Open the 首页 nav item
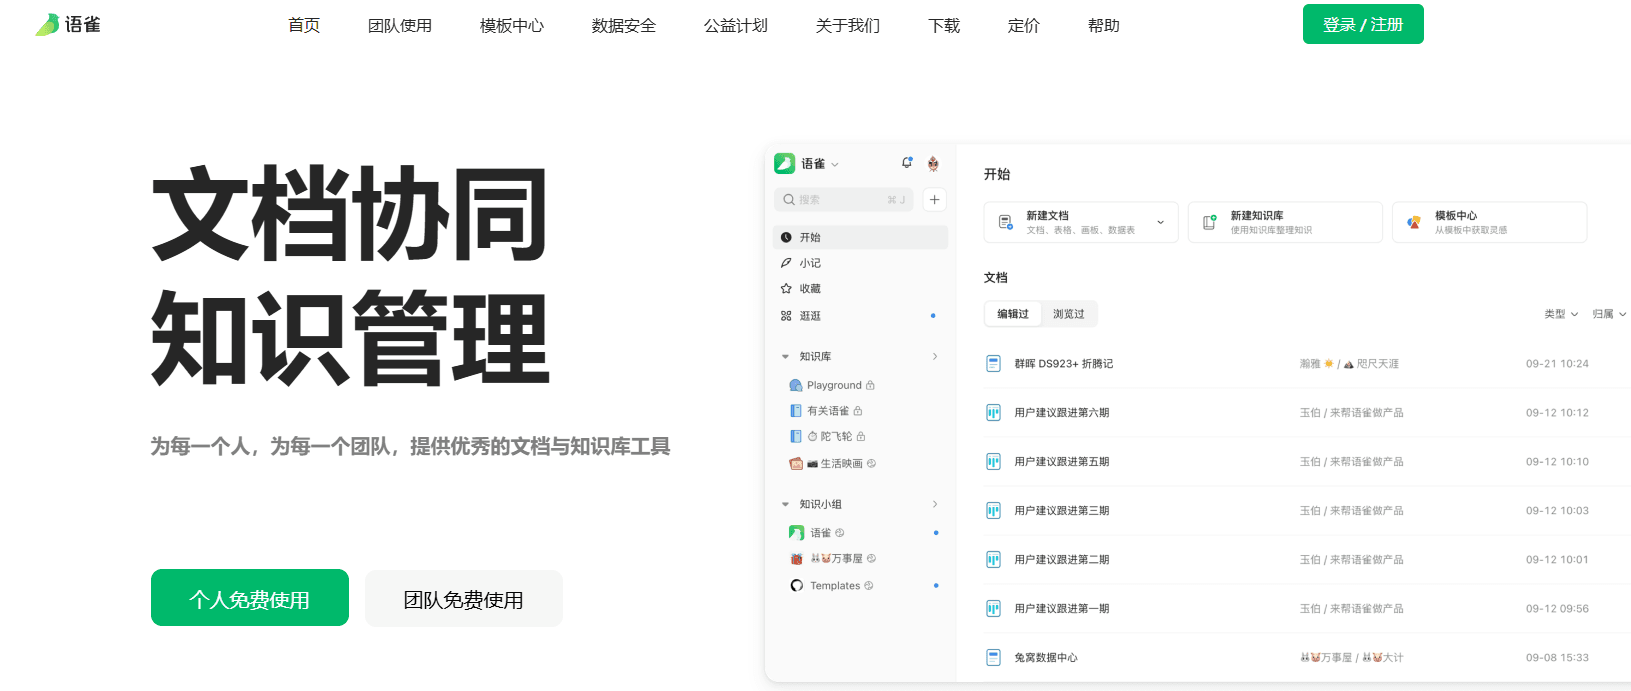Viewport: 1631px width, 691px height. coord(304,25)
